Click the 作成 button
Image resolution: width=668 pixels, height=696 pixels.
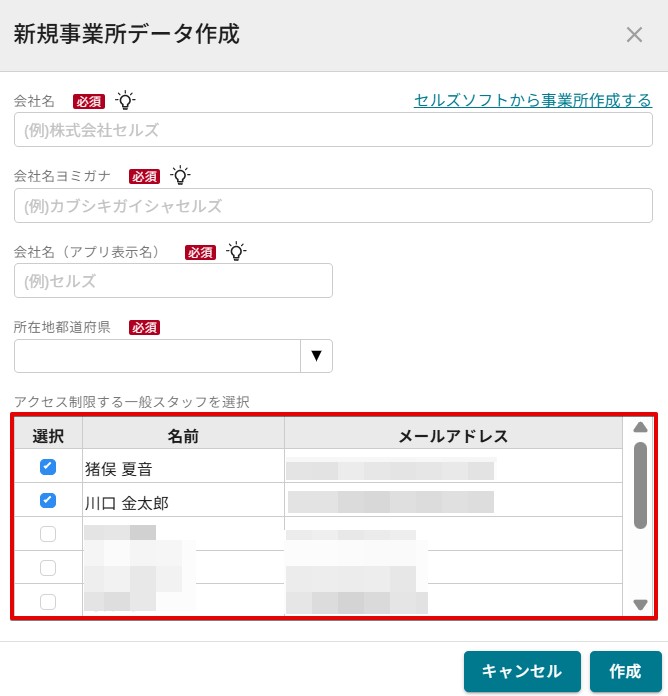coord(625,671)
